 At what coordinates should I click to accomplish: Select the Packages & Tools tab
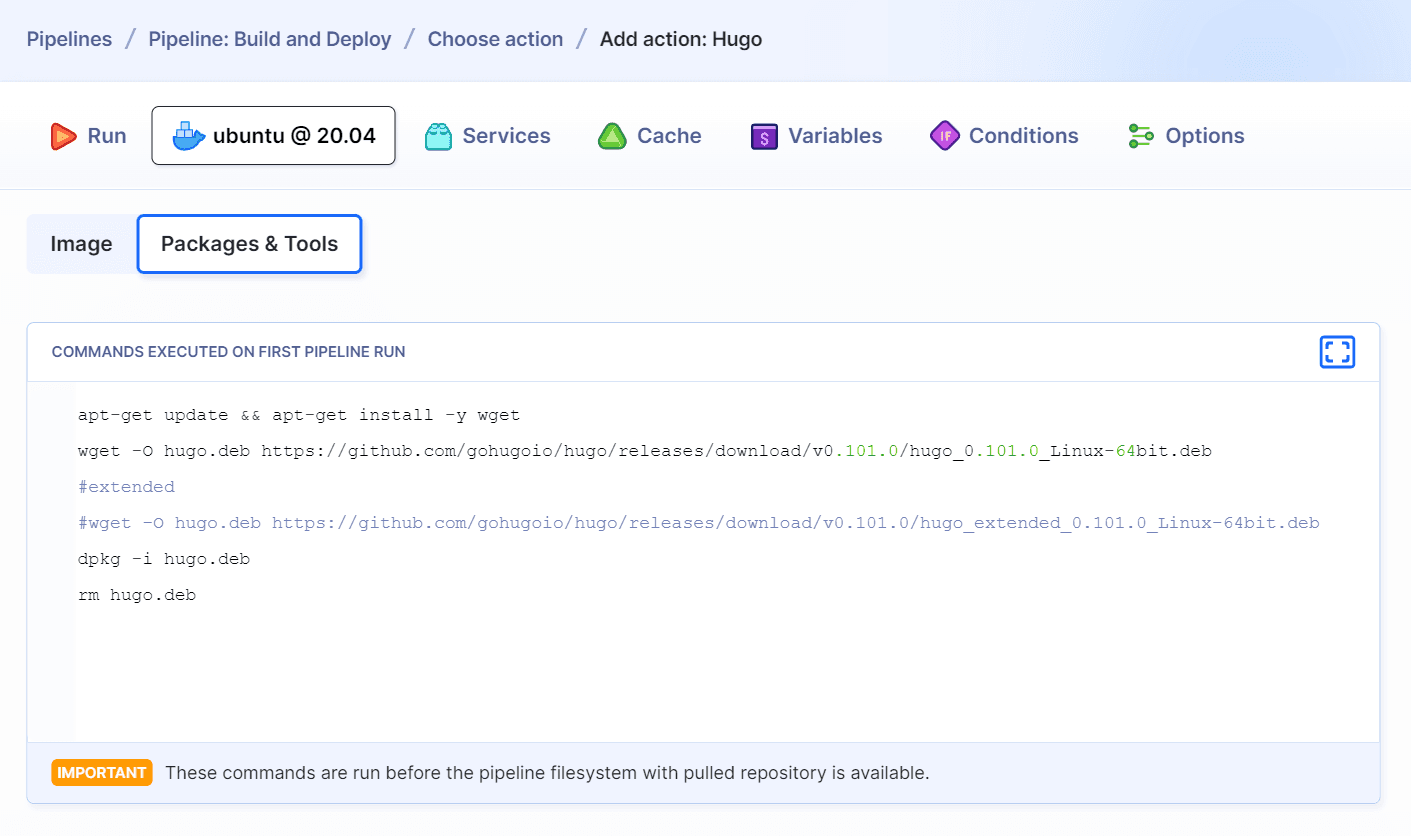pyautogui.click(x=248, y=243)
